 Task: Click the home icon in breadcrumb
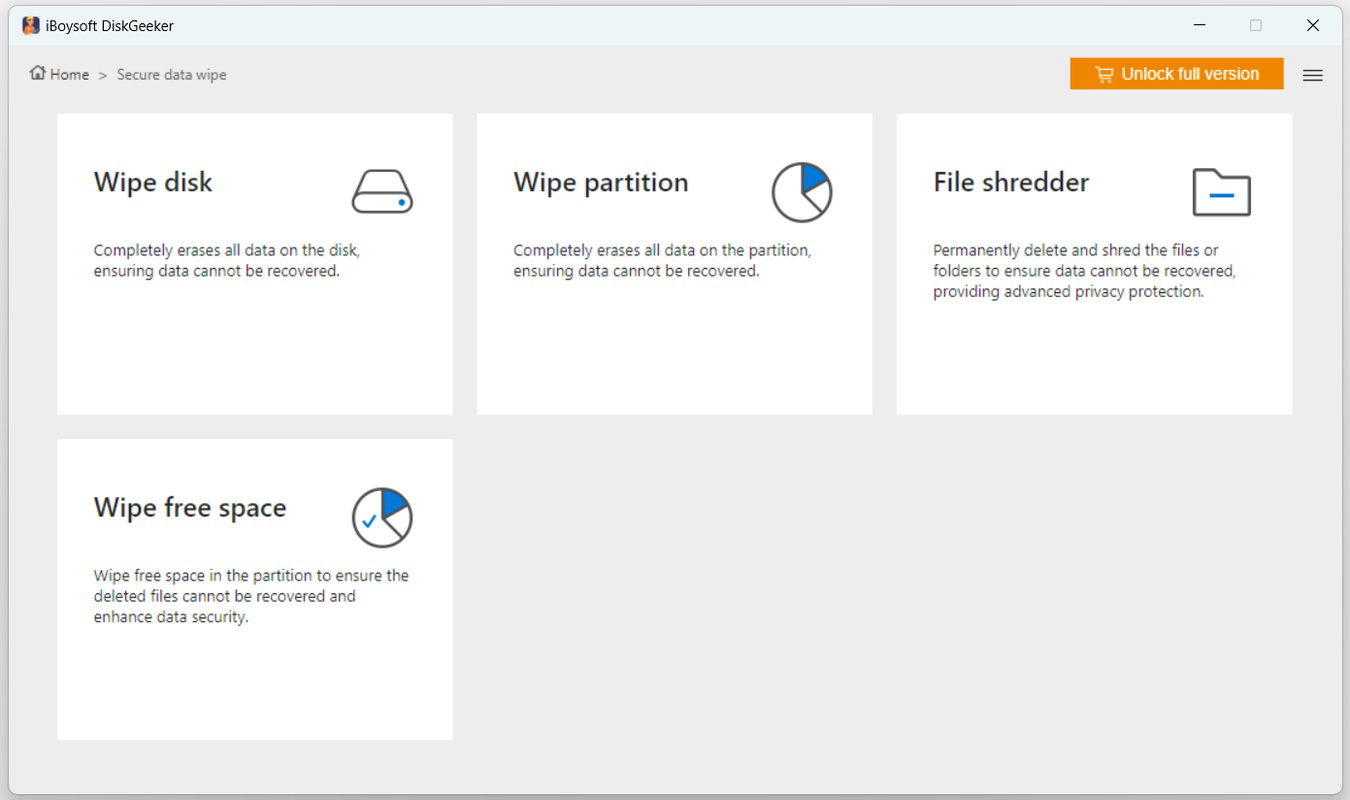(38, 73)
